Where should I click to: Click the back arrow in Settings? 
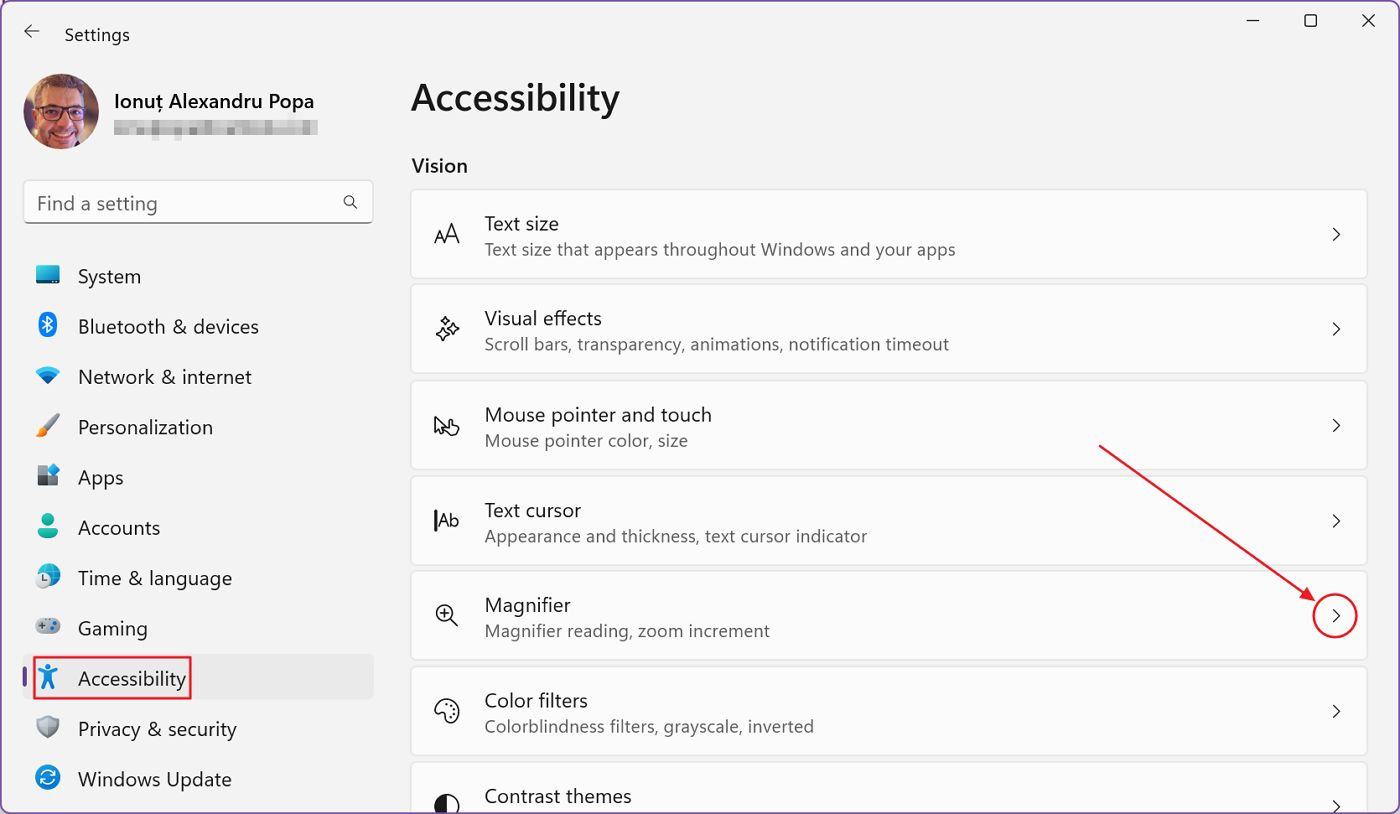[x=32, y=32]
